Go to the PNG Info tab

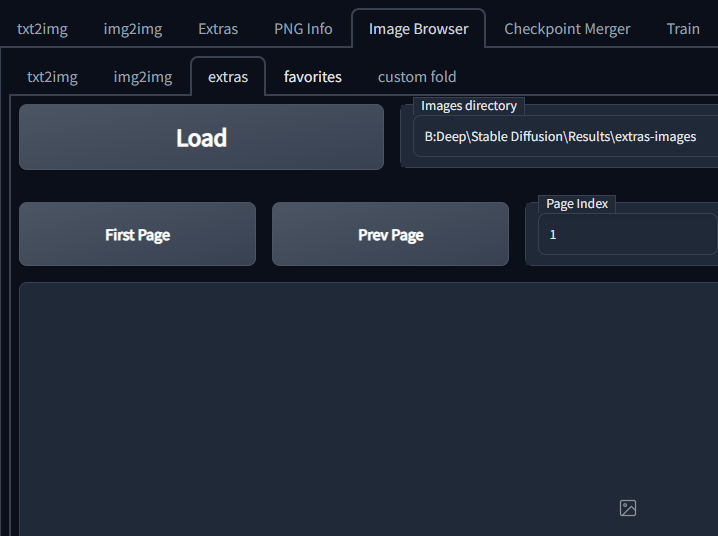click(303, 29)
